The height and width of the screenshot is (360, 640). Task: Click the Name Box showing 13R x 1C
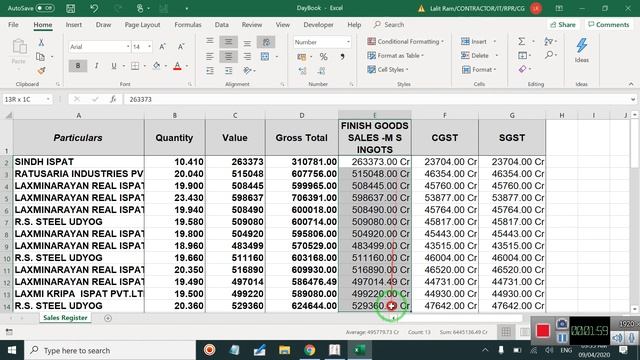click(27, 99)
